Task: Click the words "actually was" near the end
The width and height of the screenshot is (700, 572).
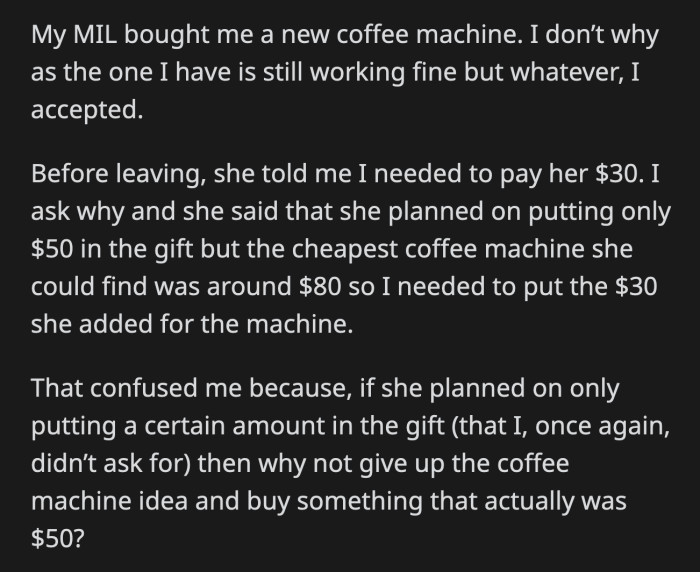Action: [x=556, y=502]
